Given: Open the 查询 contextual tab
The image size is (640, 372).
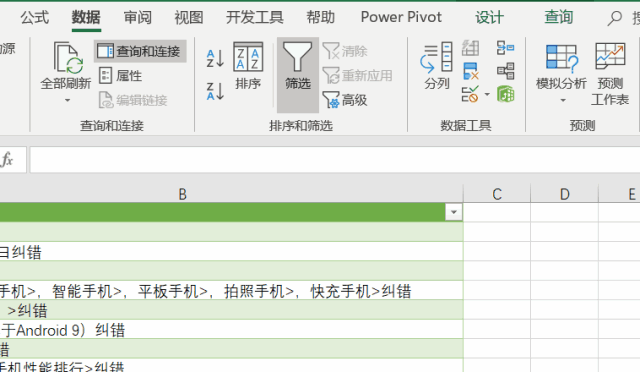Looking at the screenshot, I should click(559, 18).
